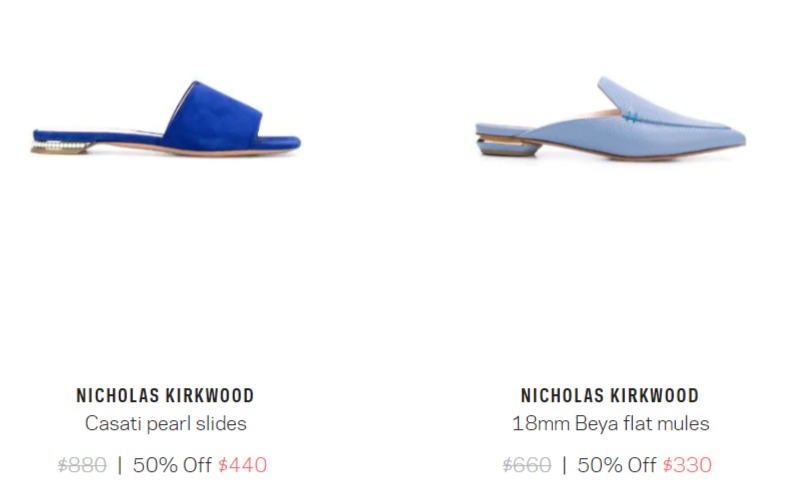Click the open toe sole of the blue slide
This screenshot has width=803, height=489.
(279, 143)
